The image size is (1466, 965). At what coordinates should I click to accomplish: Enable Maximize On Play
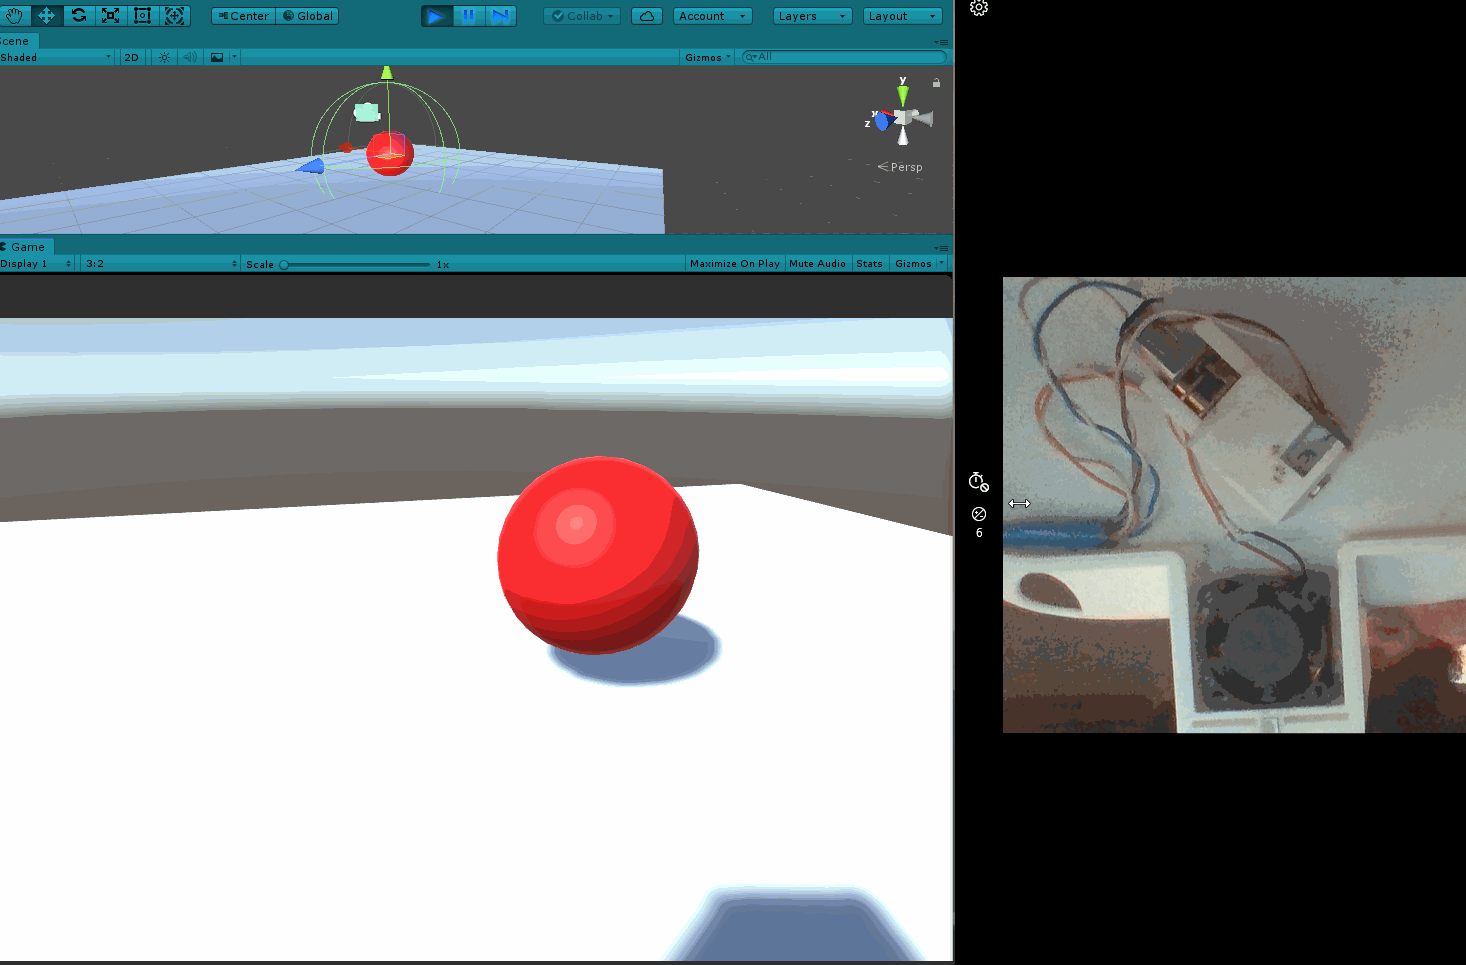click(734, 263)
